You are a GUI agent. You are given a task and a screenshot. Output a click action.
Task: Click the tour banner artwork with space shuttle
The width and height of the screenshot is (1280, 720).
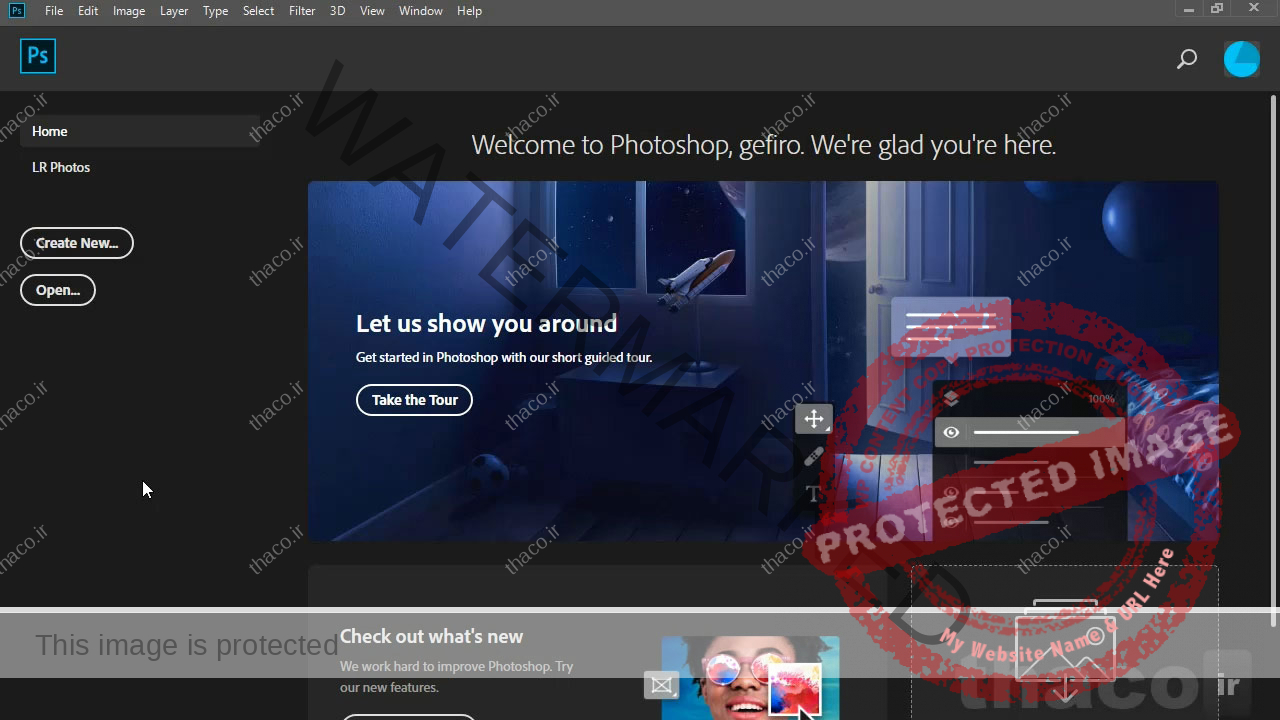point(763,361)
